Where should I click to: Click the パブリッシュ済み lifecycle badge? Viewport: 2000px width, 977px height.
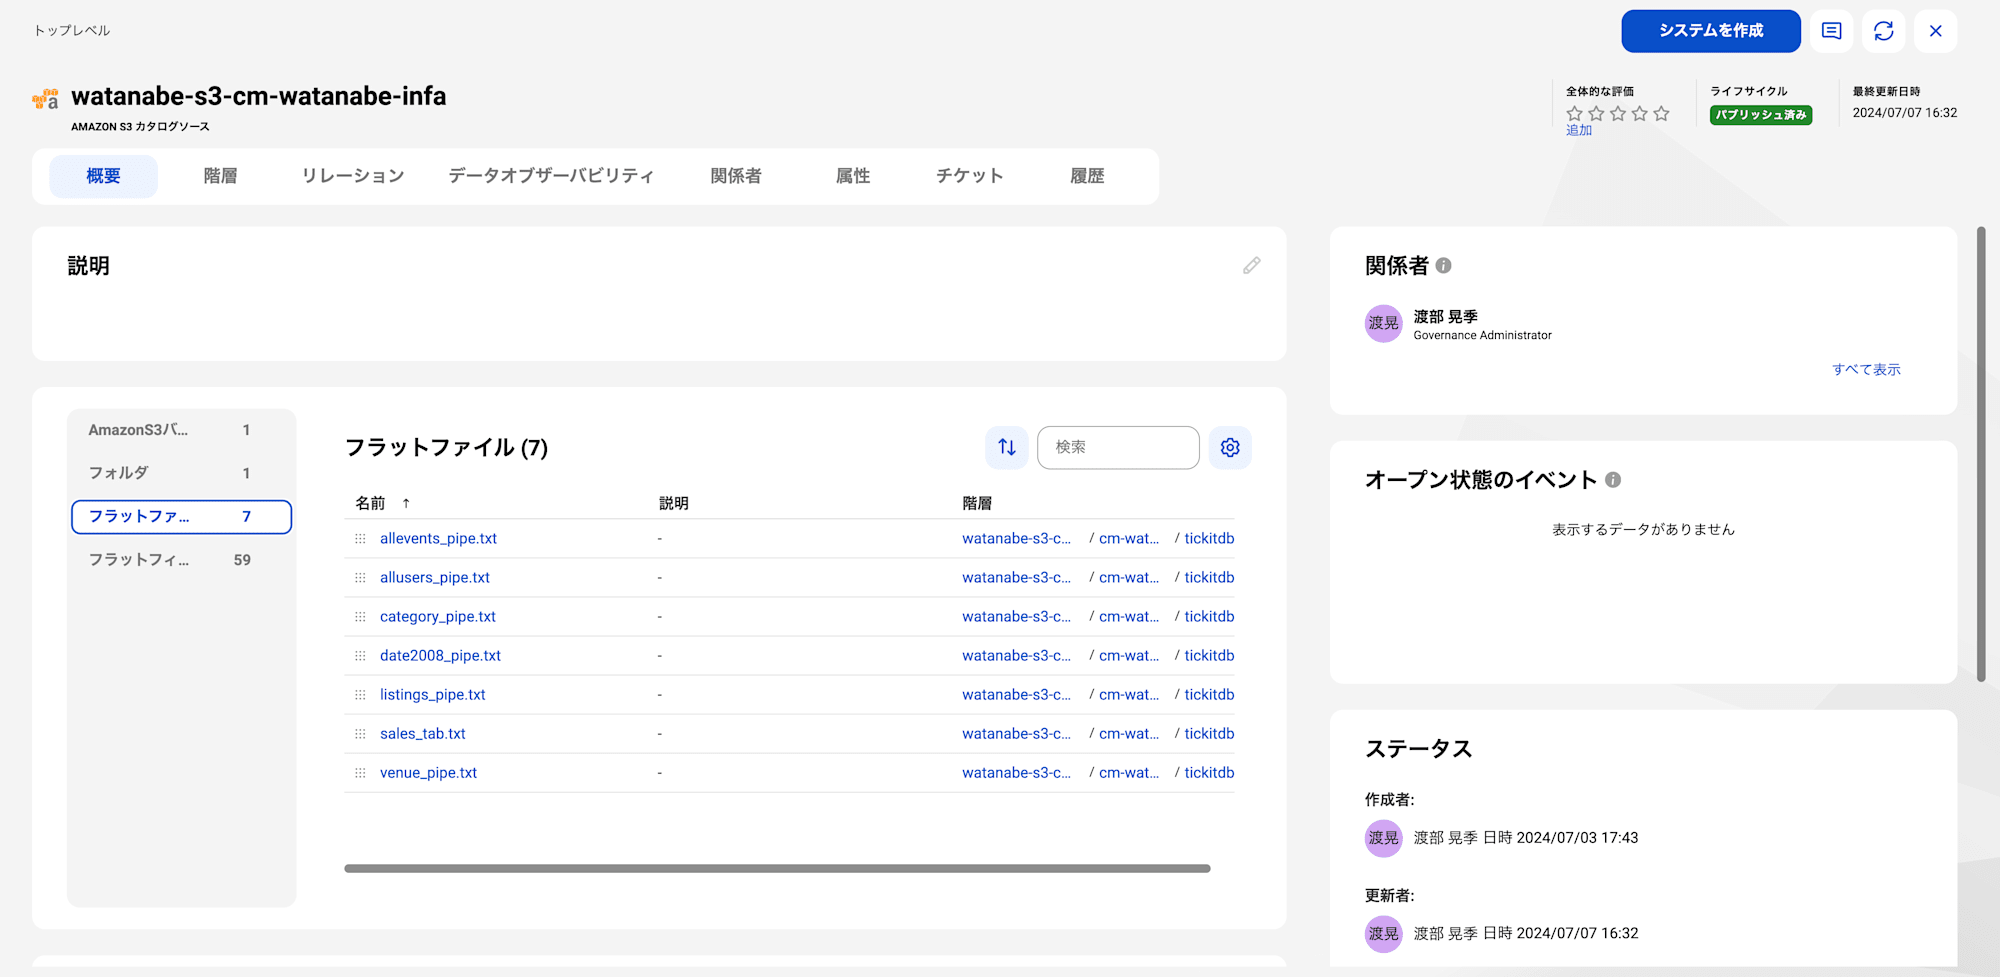pos(1761,115)
